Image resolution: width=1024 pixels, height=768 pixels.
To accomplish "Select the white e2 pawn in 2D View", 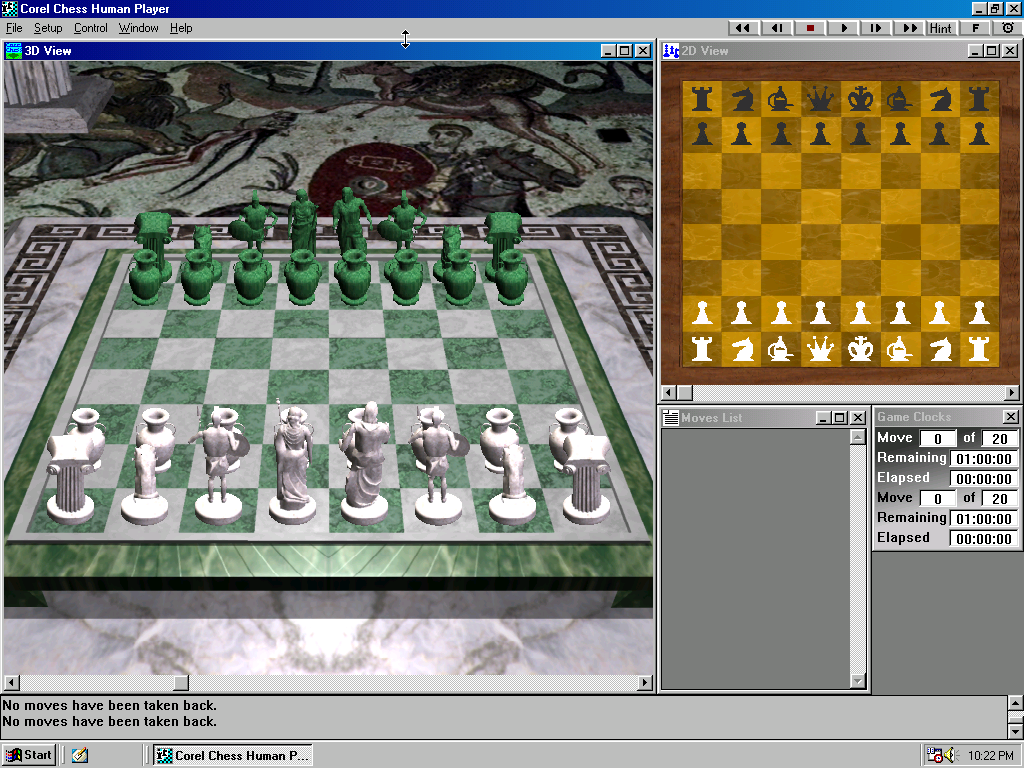I will pos(860,313).
